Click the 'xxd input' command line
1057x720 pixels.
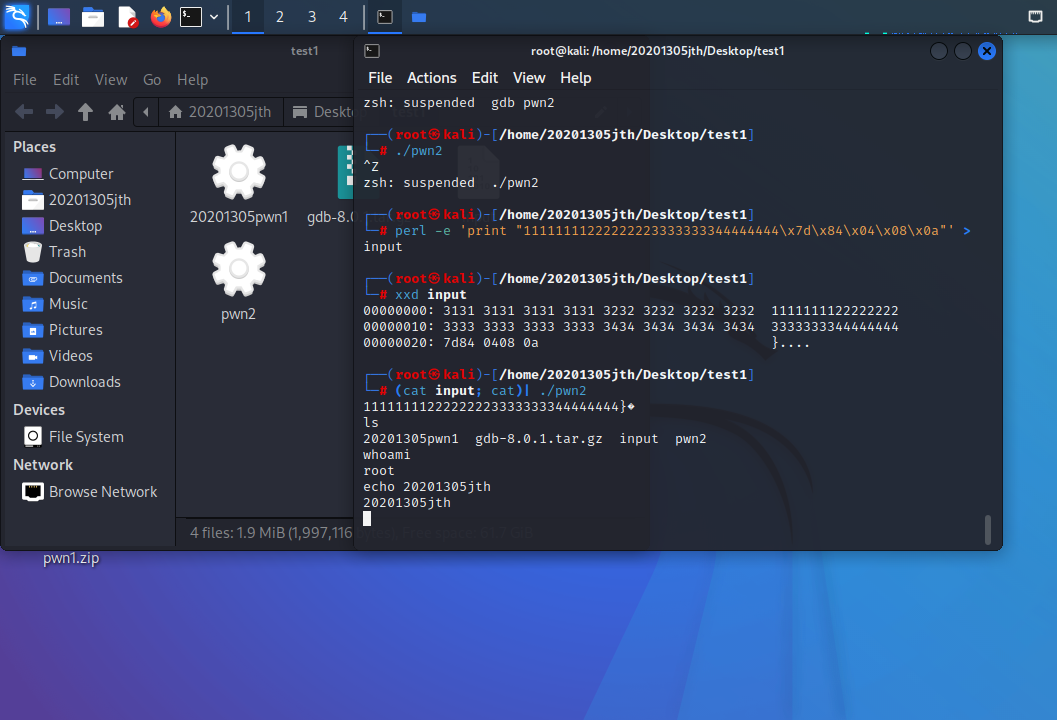coord(431,295)
